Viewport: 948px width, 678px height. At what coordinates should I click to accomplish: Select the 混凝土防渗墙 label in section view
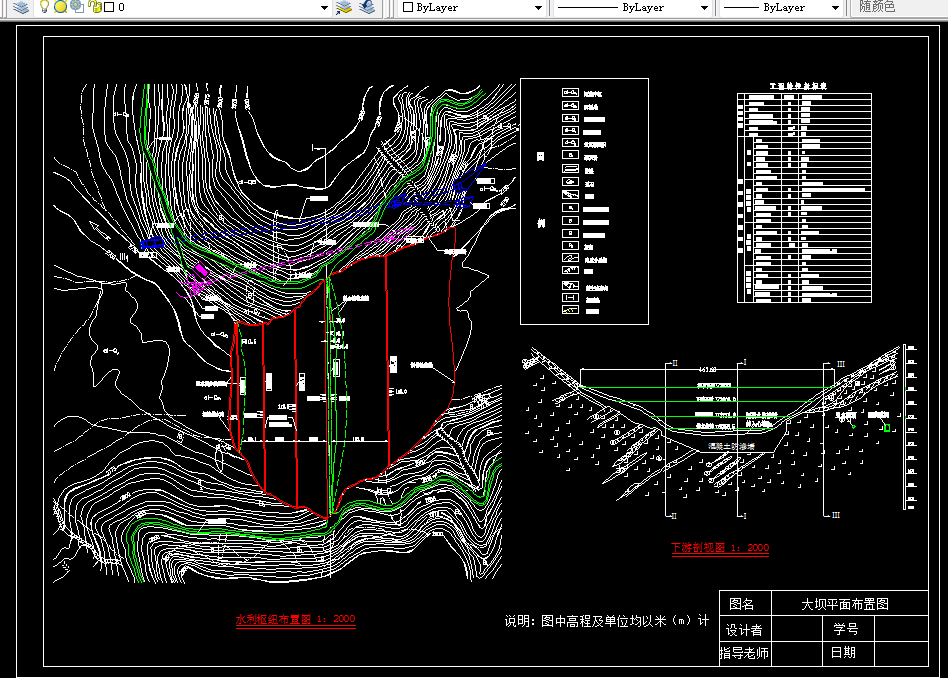pos(732,446)
